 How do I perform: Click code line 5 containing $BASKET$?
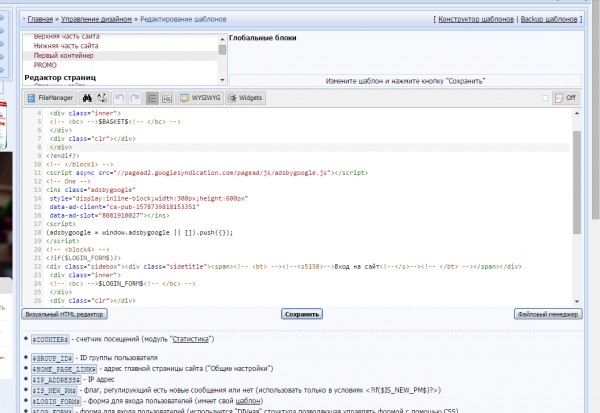[x=115, y=122]
